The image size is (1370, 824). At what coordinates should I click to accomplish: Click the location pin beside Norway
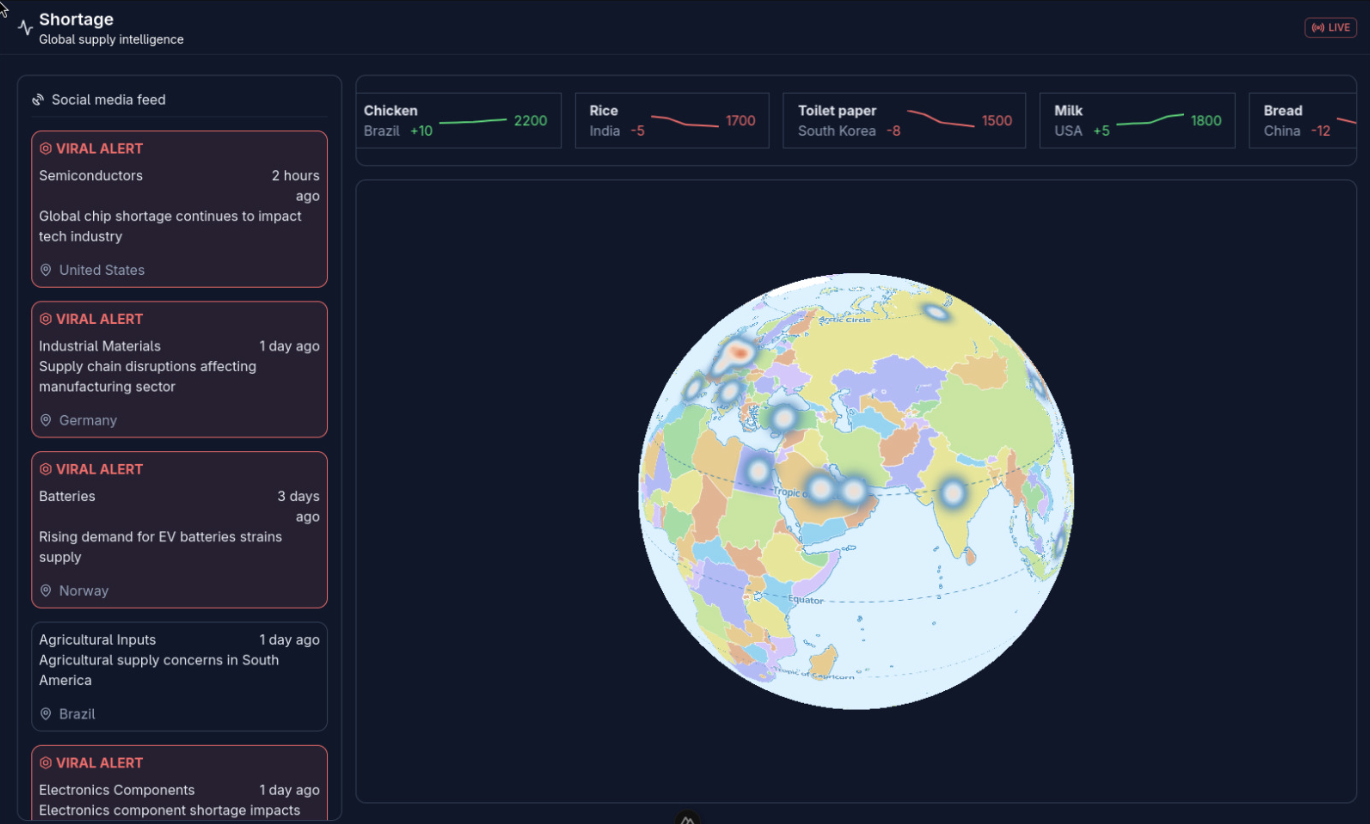tap(45, 591)
